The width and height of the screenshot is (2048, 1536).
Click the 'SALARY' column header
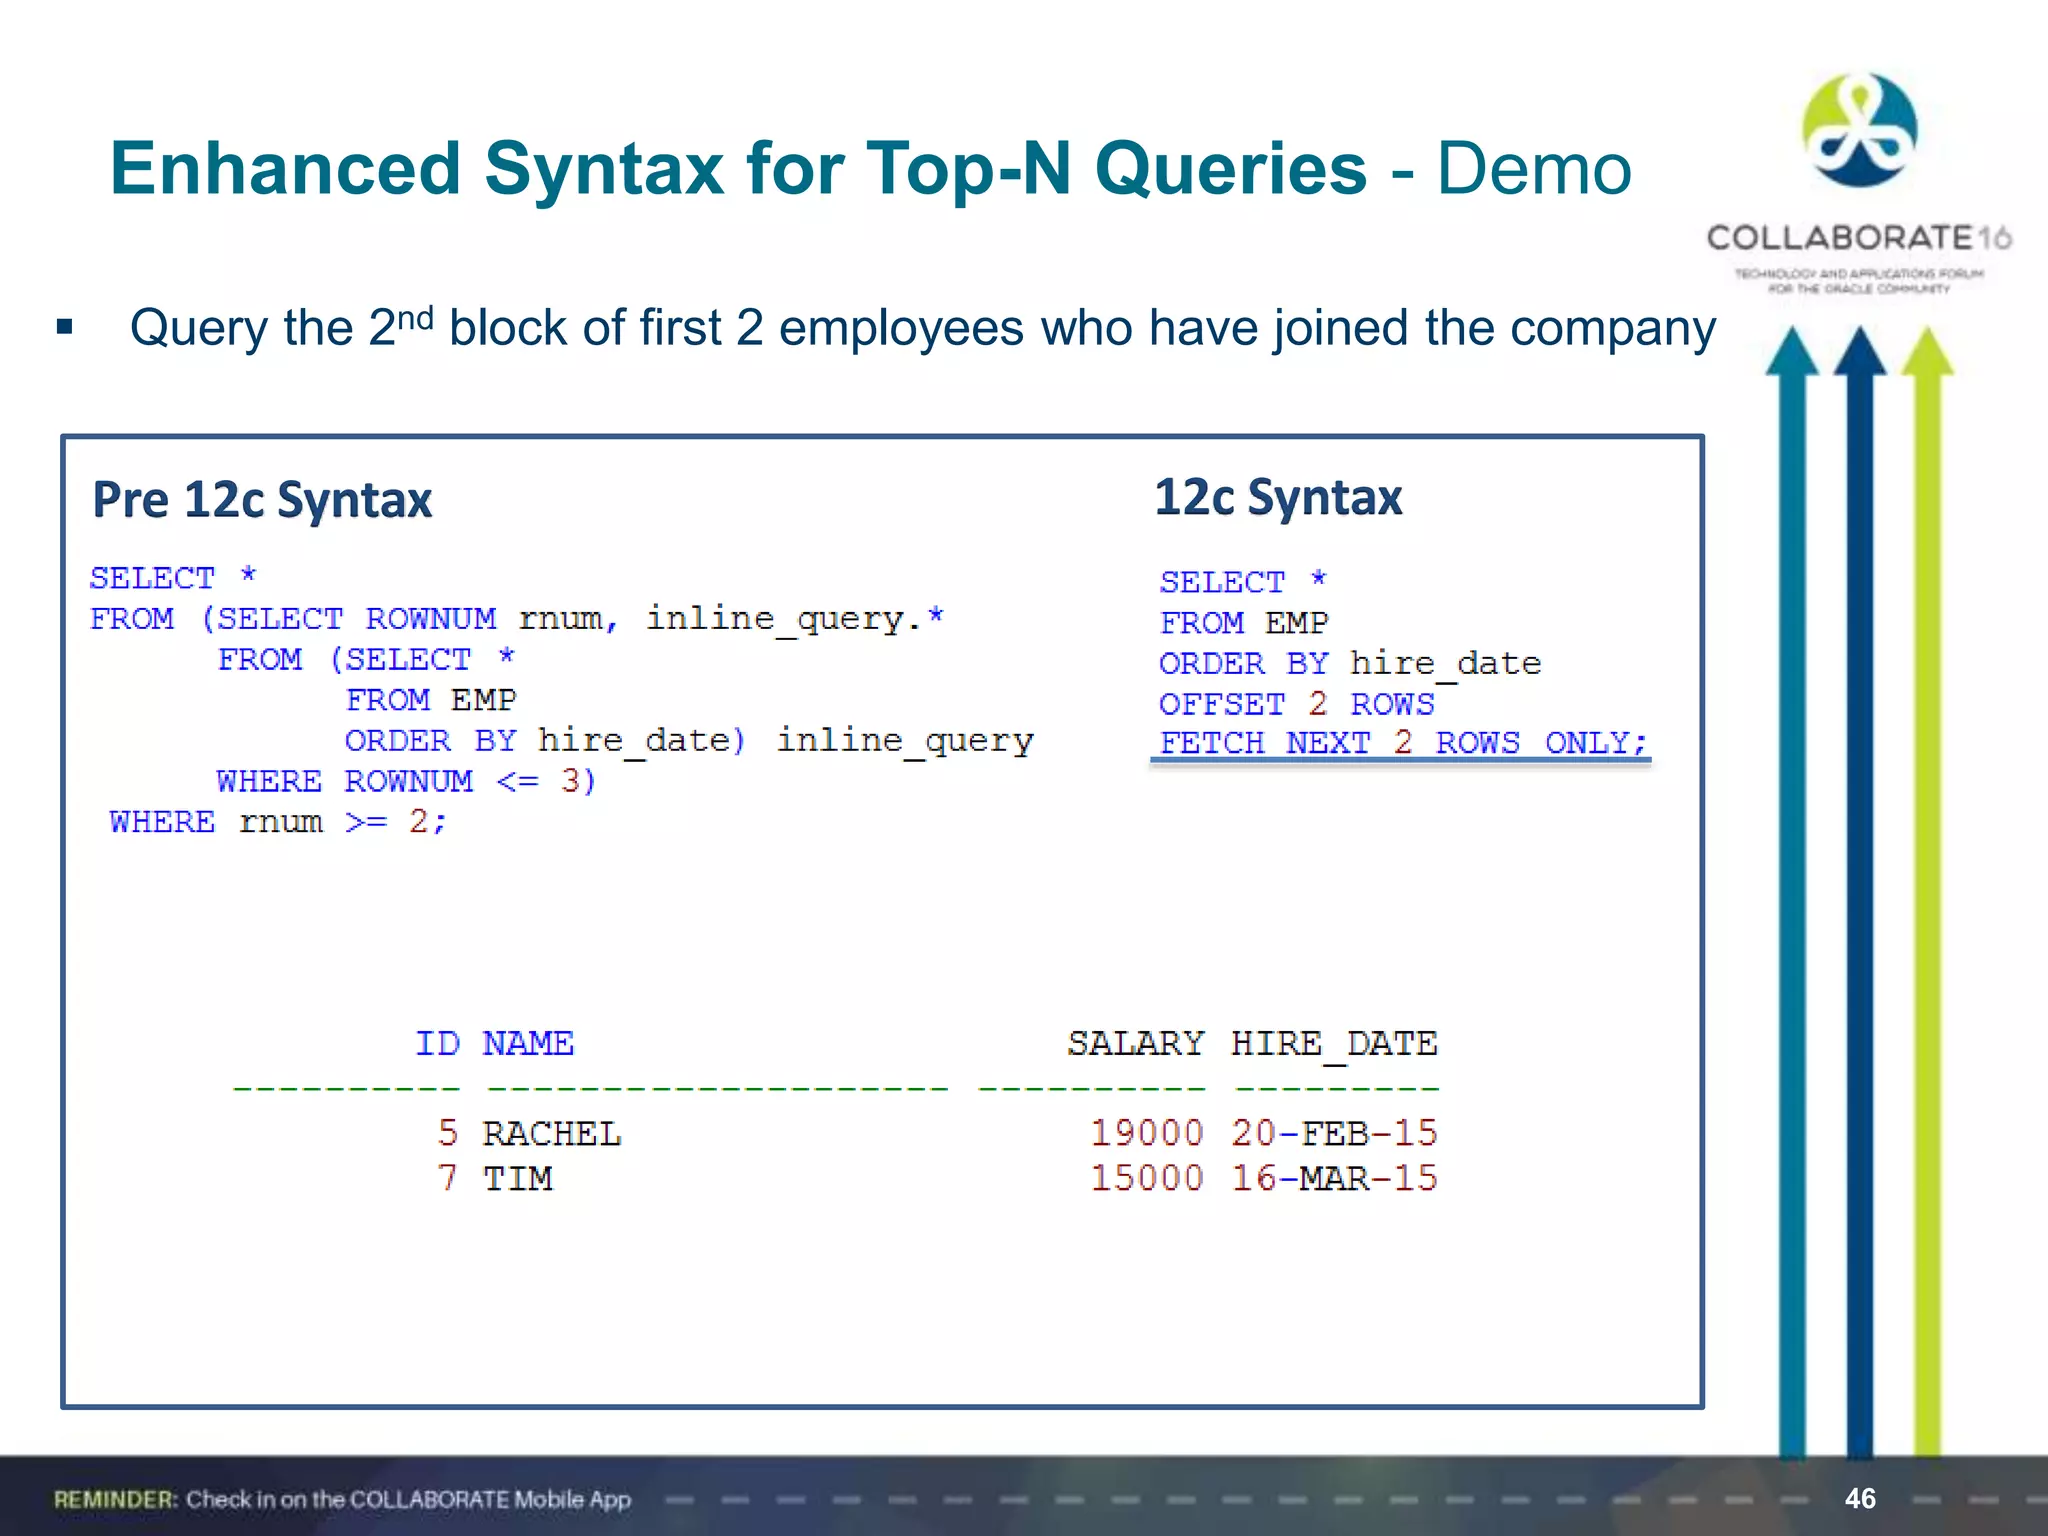click(x=1136, y=1043)
